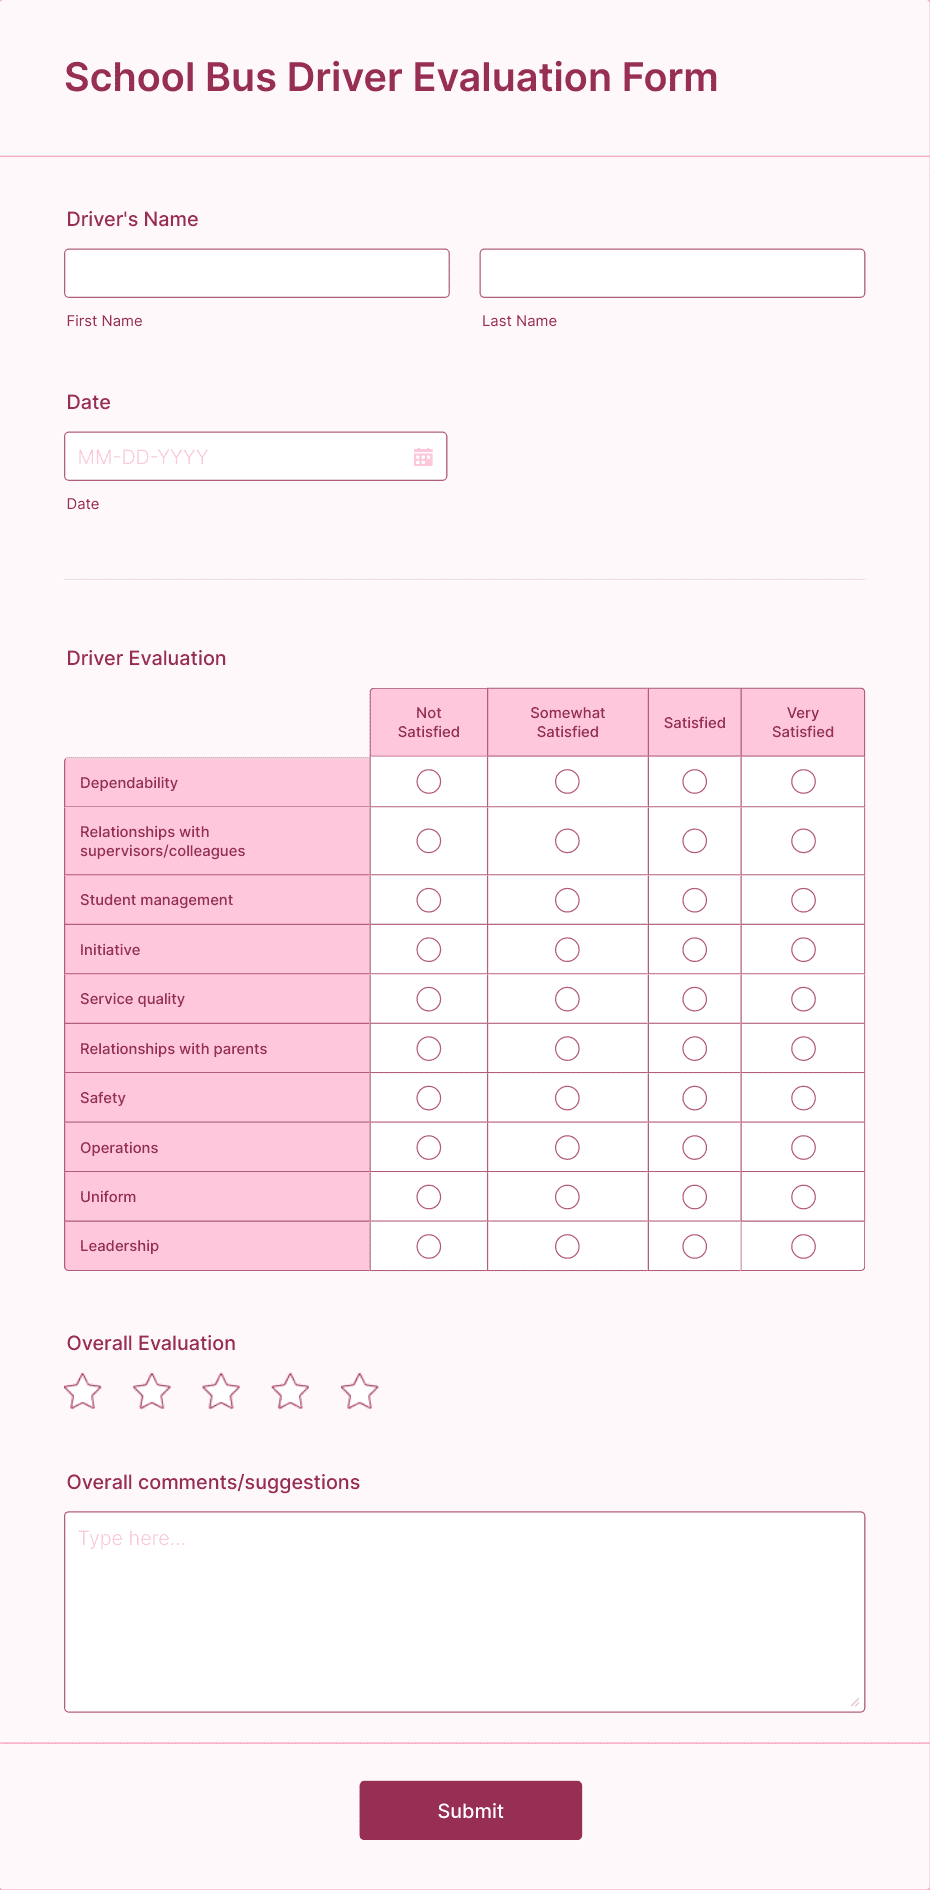Mark "Satisfied" for Relationships with parents
The image size is (930, 1890).
pos(694,1048)
